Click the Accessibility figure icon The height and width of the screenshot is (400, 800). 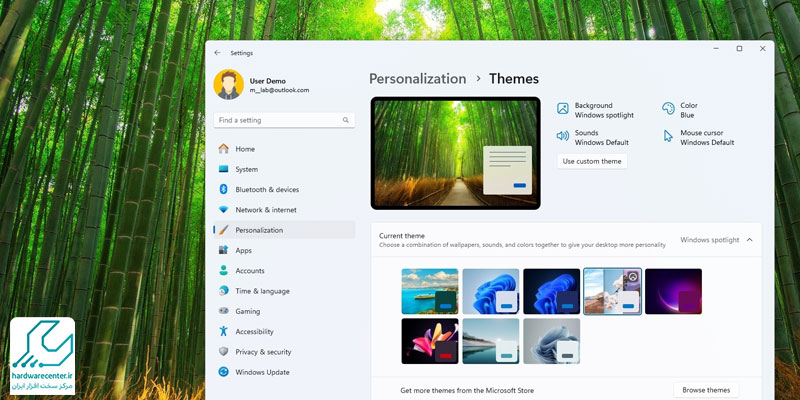[x=223, y=331]
